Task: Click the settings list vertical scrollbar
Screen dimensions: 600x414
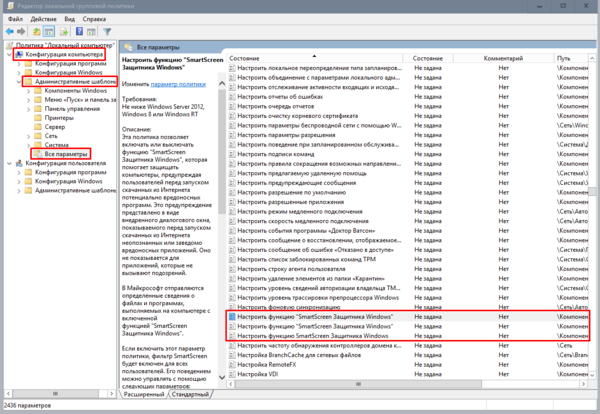Action: (594, 200)
